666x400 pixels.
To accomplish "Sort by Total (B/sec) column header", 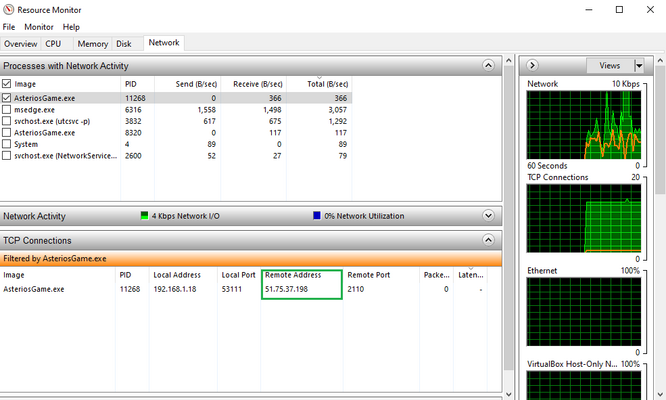I will [x=319, y=84].
